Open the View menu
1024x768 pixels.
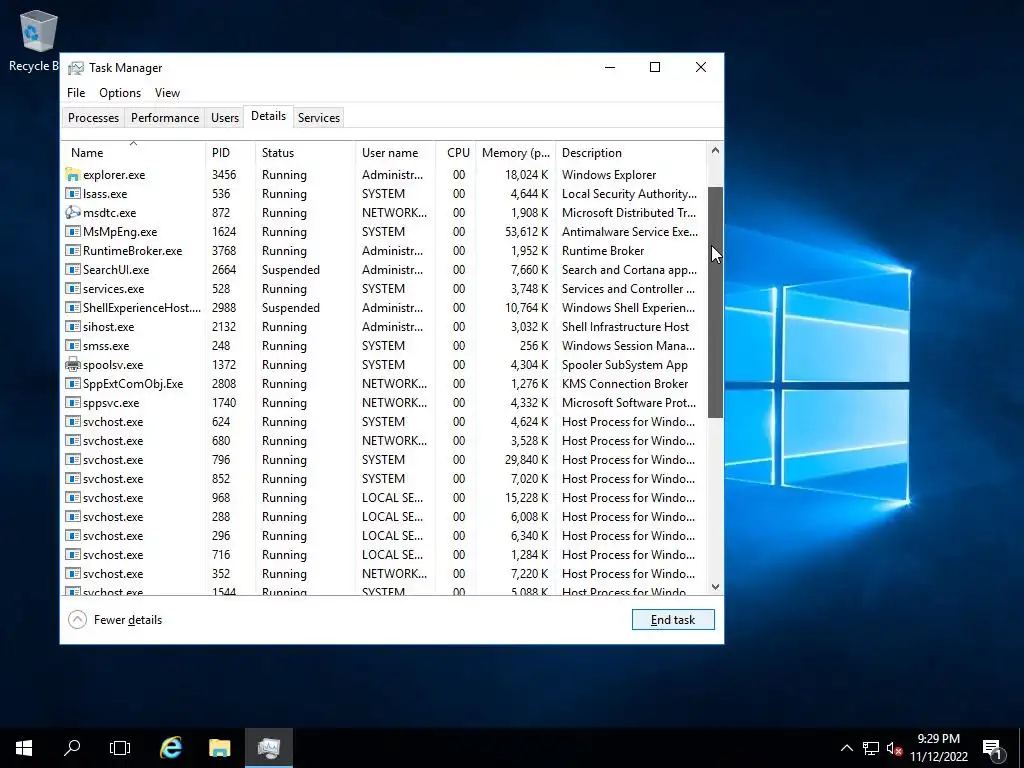click(167, 93)
